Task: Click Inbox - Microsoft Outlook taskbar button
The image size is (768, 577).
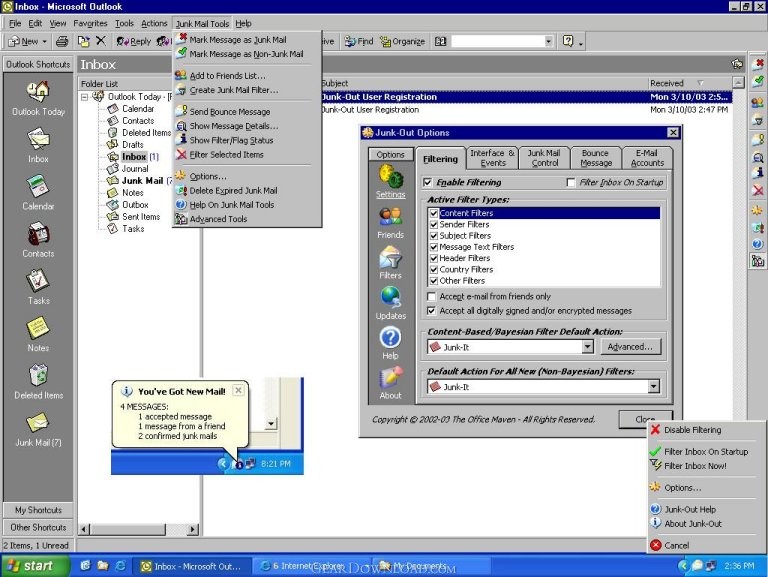Action: pos(192,566)
